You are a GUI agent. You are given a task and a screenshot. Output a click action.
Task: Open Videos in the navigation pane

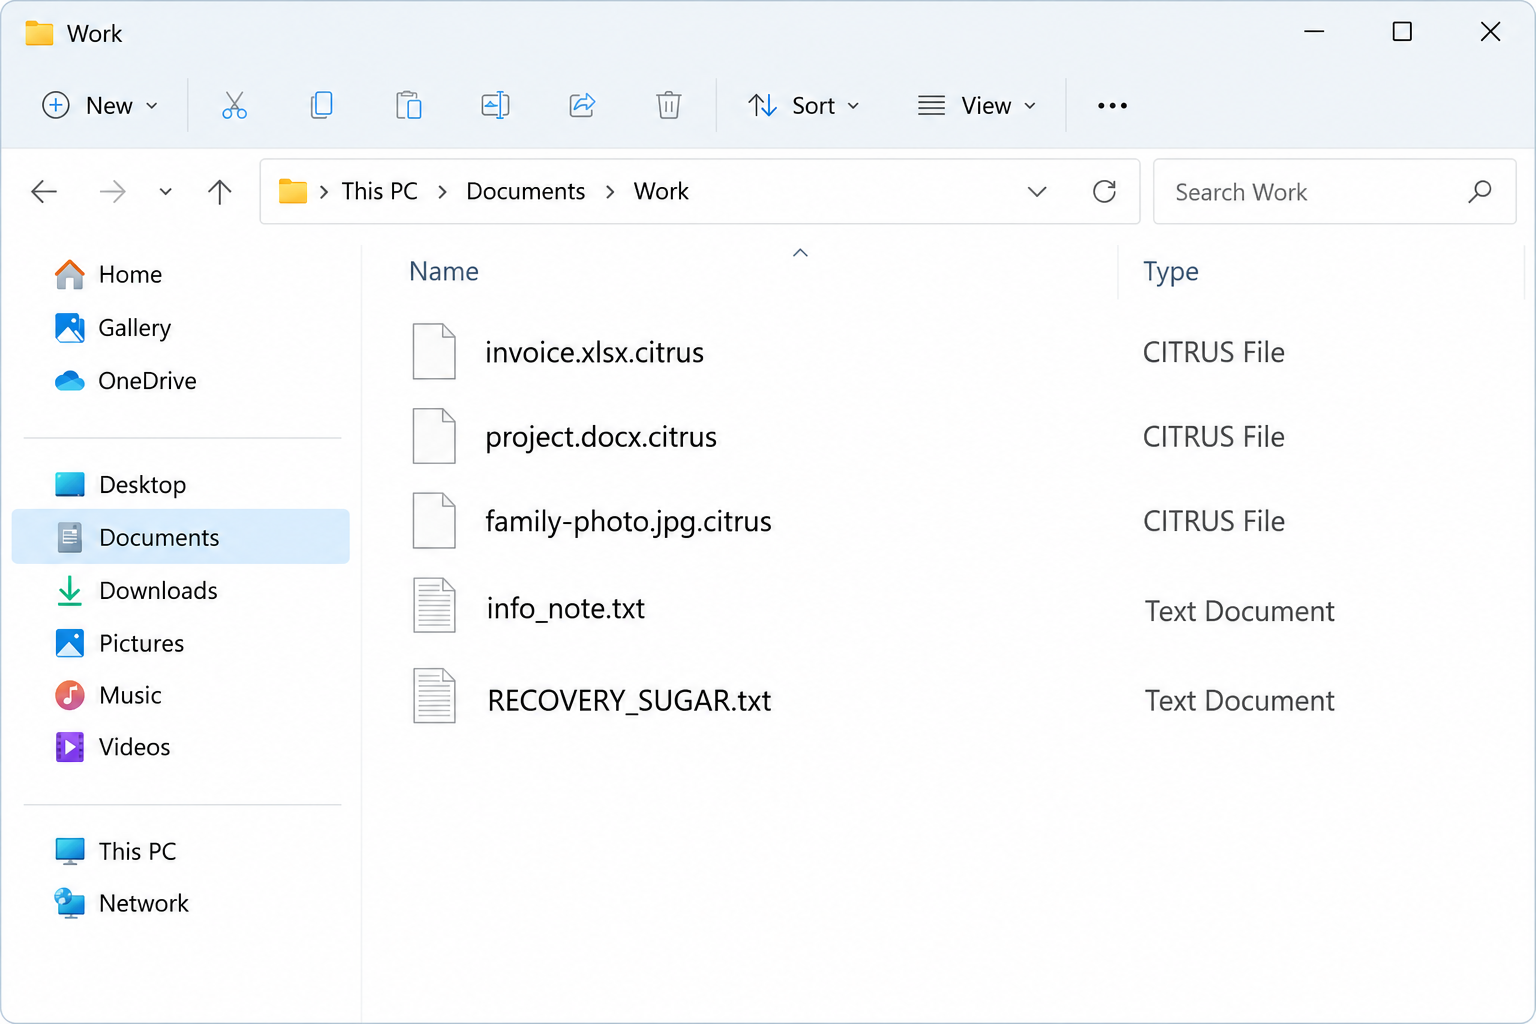[181, 747]
